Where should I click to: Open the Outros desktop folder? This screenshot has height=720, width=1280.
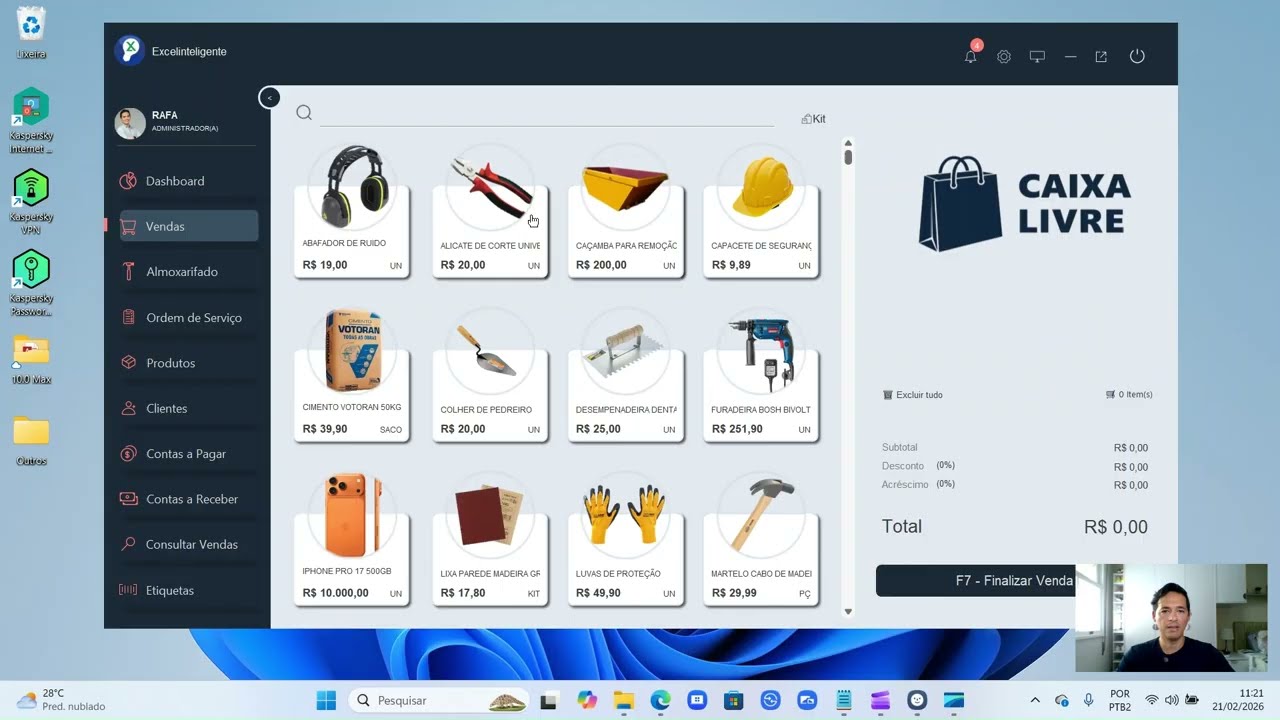click(x=31, y=440)
